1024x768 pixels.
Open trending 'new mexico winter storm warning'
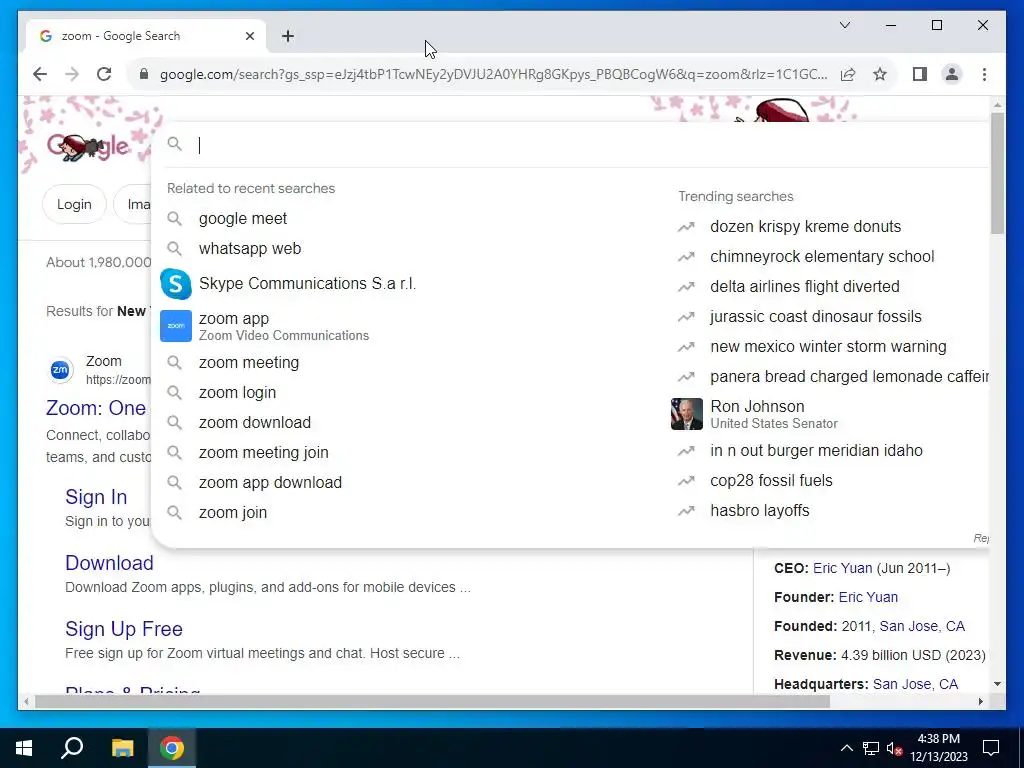coord(828,347)
